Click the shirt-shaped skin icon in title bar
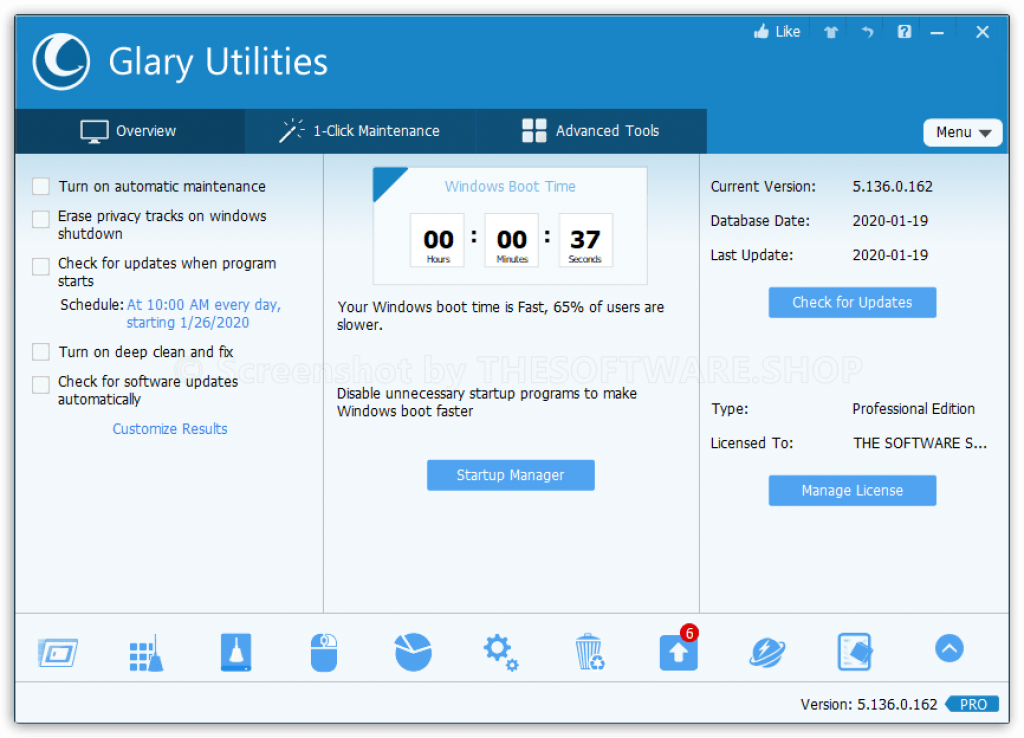The width and height of the screenshot is (1024, 738). (x=830, y=32)
